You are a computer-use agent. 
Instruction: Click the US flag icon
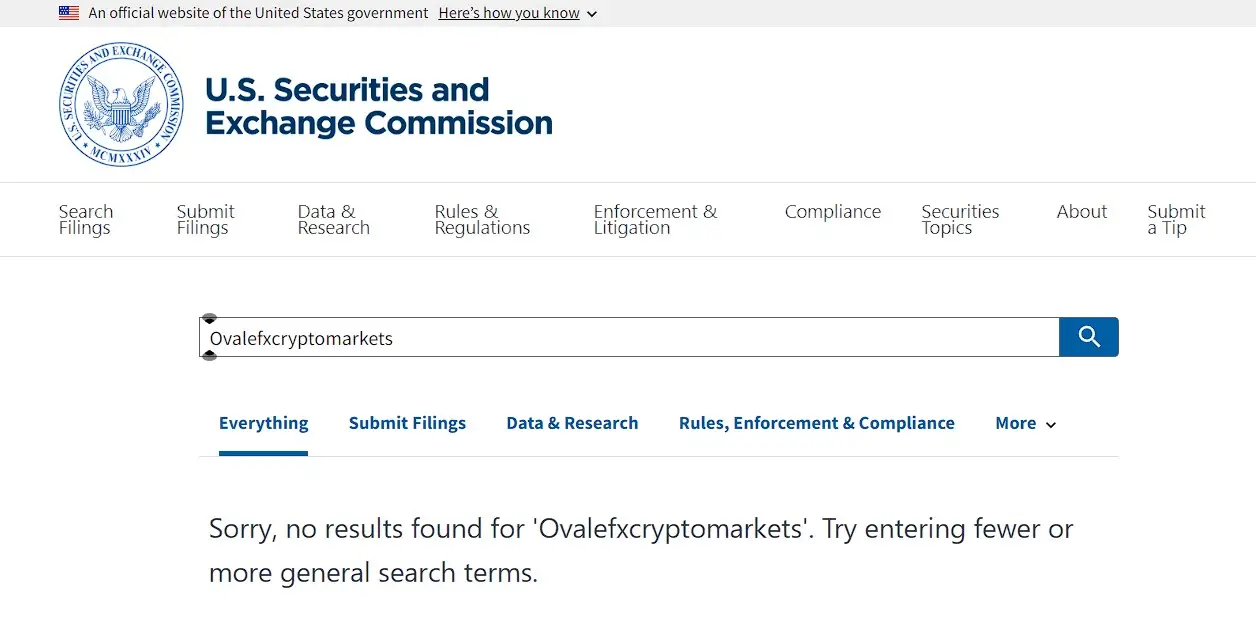pos(69,13)
